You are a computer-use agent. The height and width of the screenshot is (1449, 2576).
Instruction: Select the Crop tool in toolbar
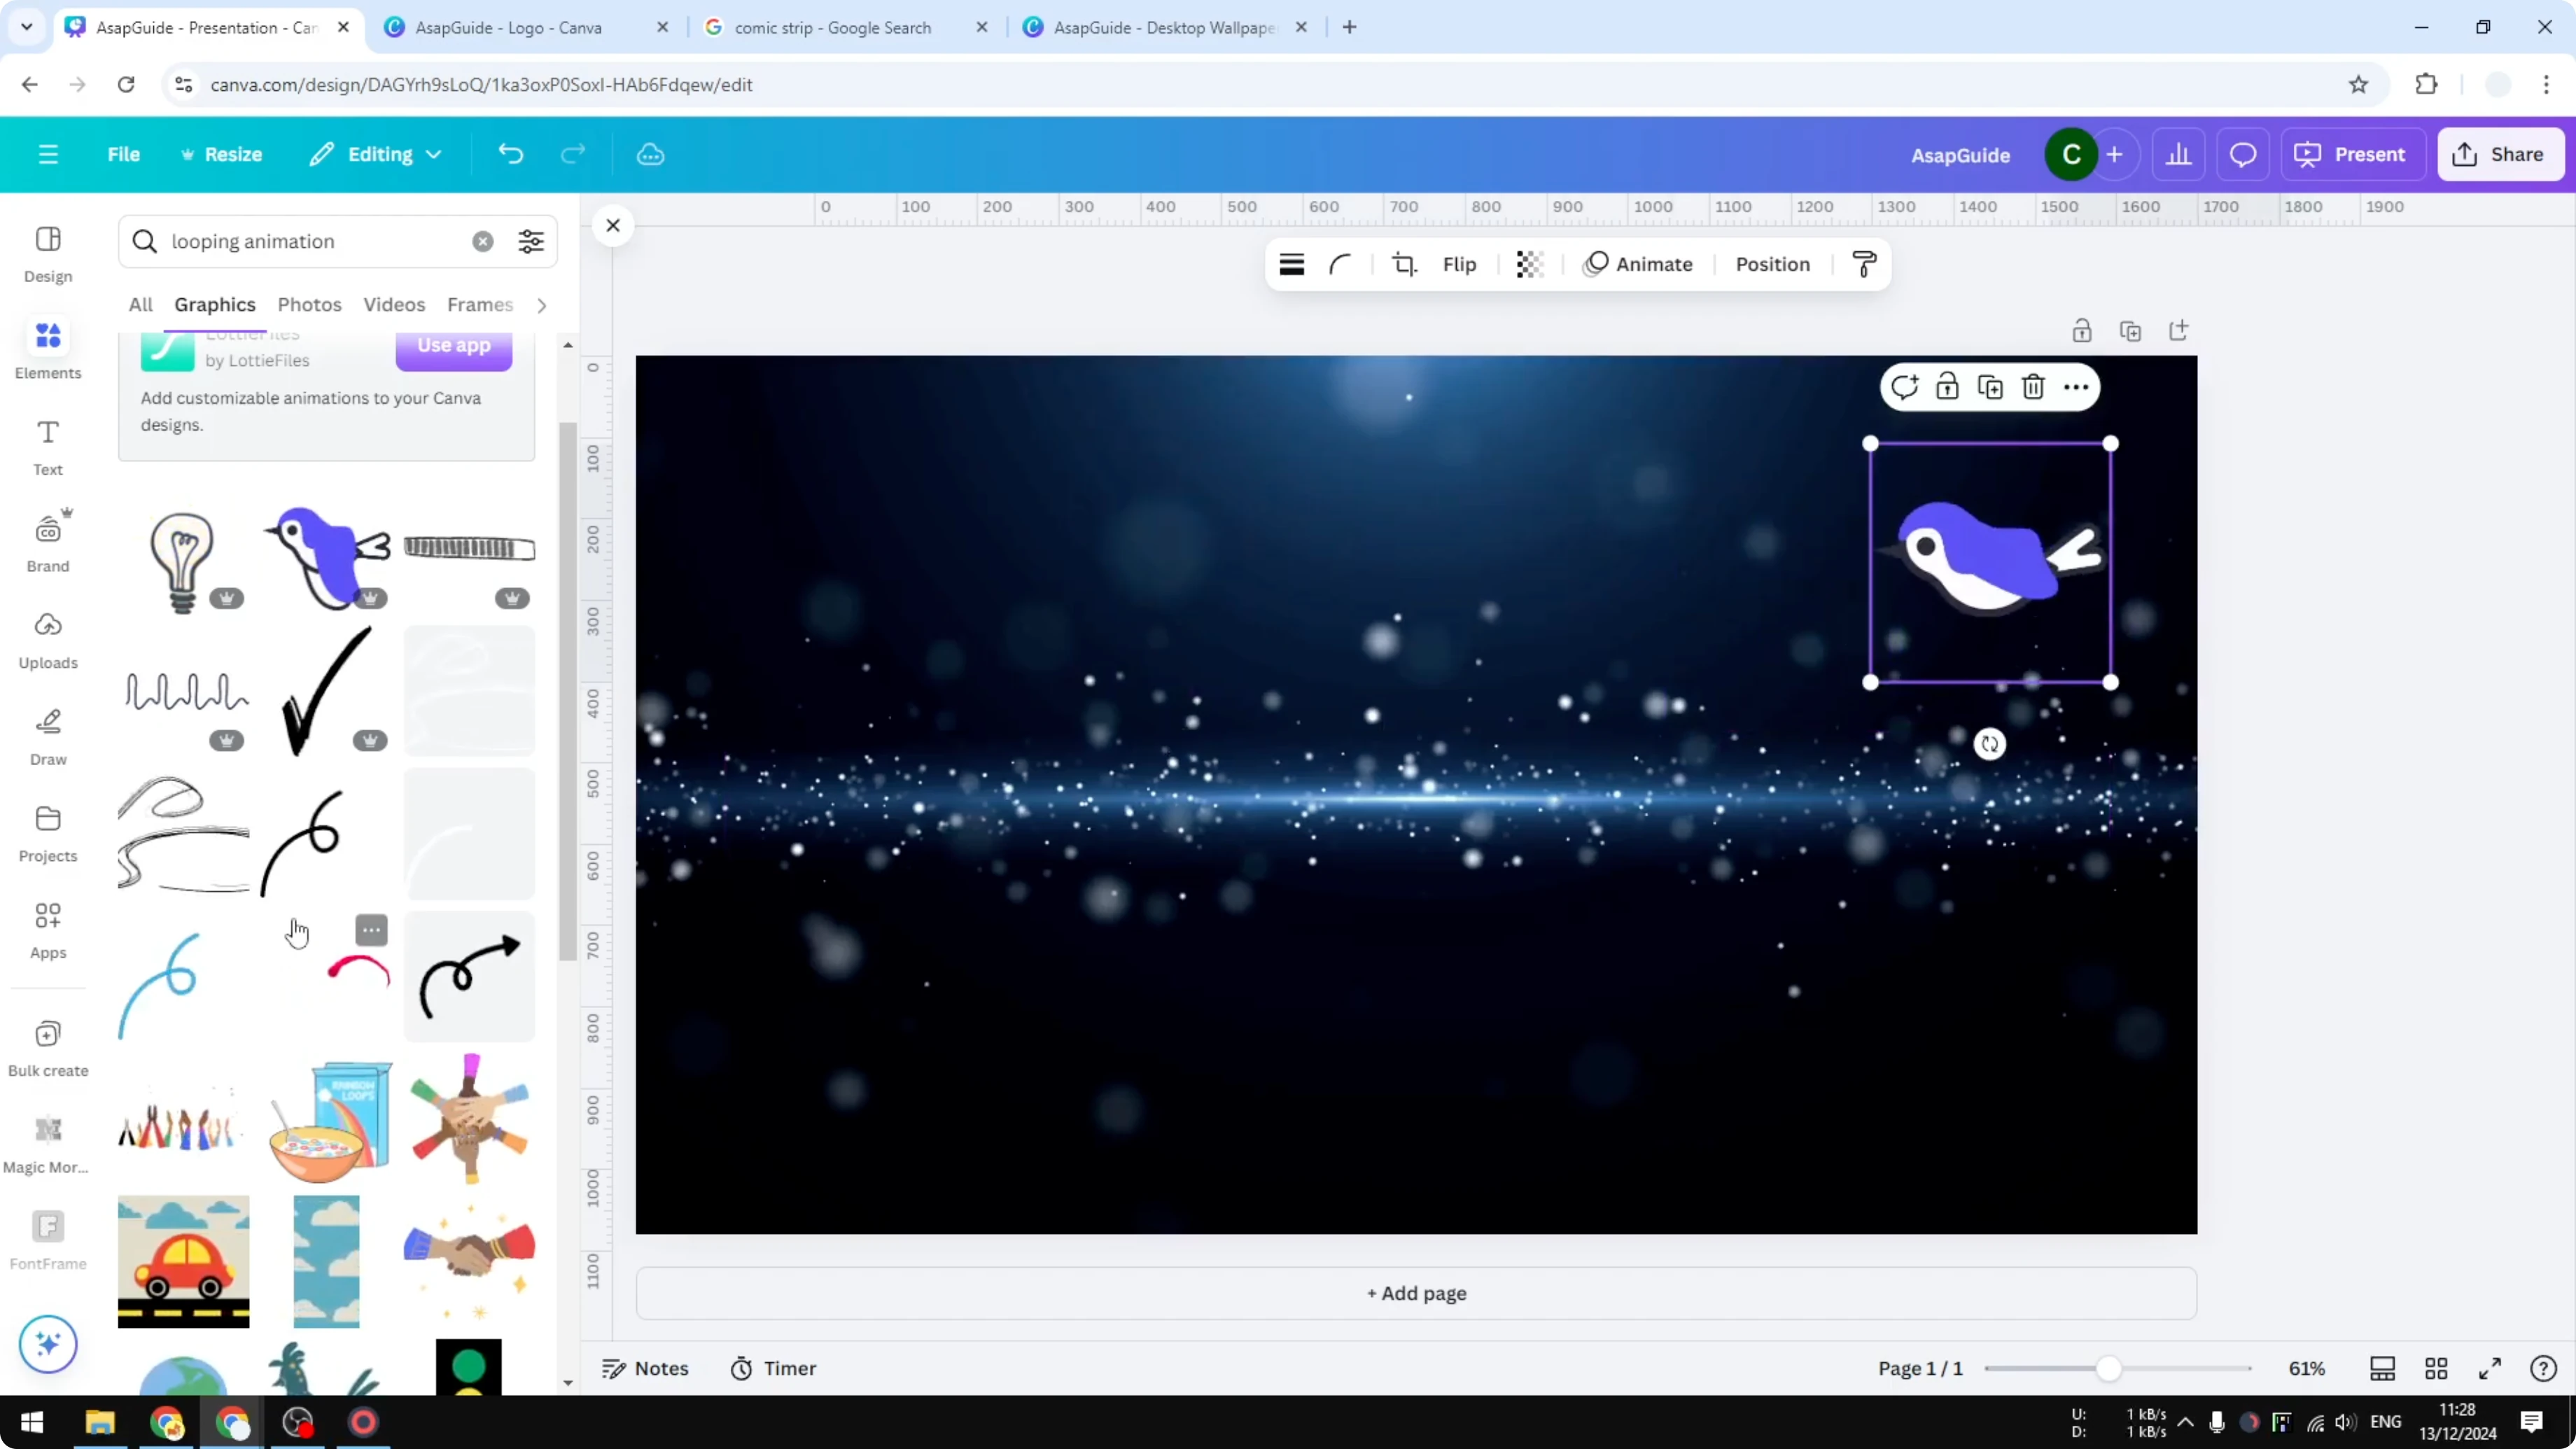(1404, 264)
